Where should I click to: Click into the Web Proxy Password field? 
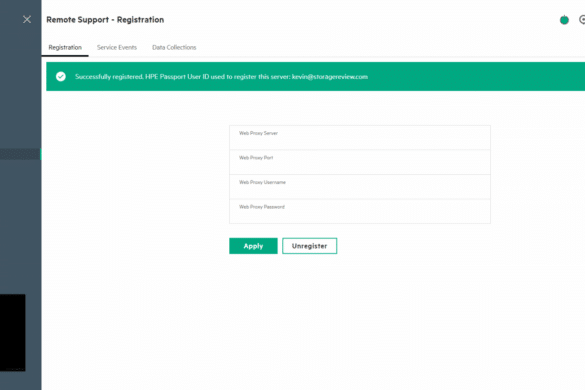point(360,212)
